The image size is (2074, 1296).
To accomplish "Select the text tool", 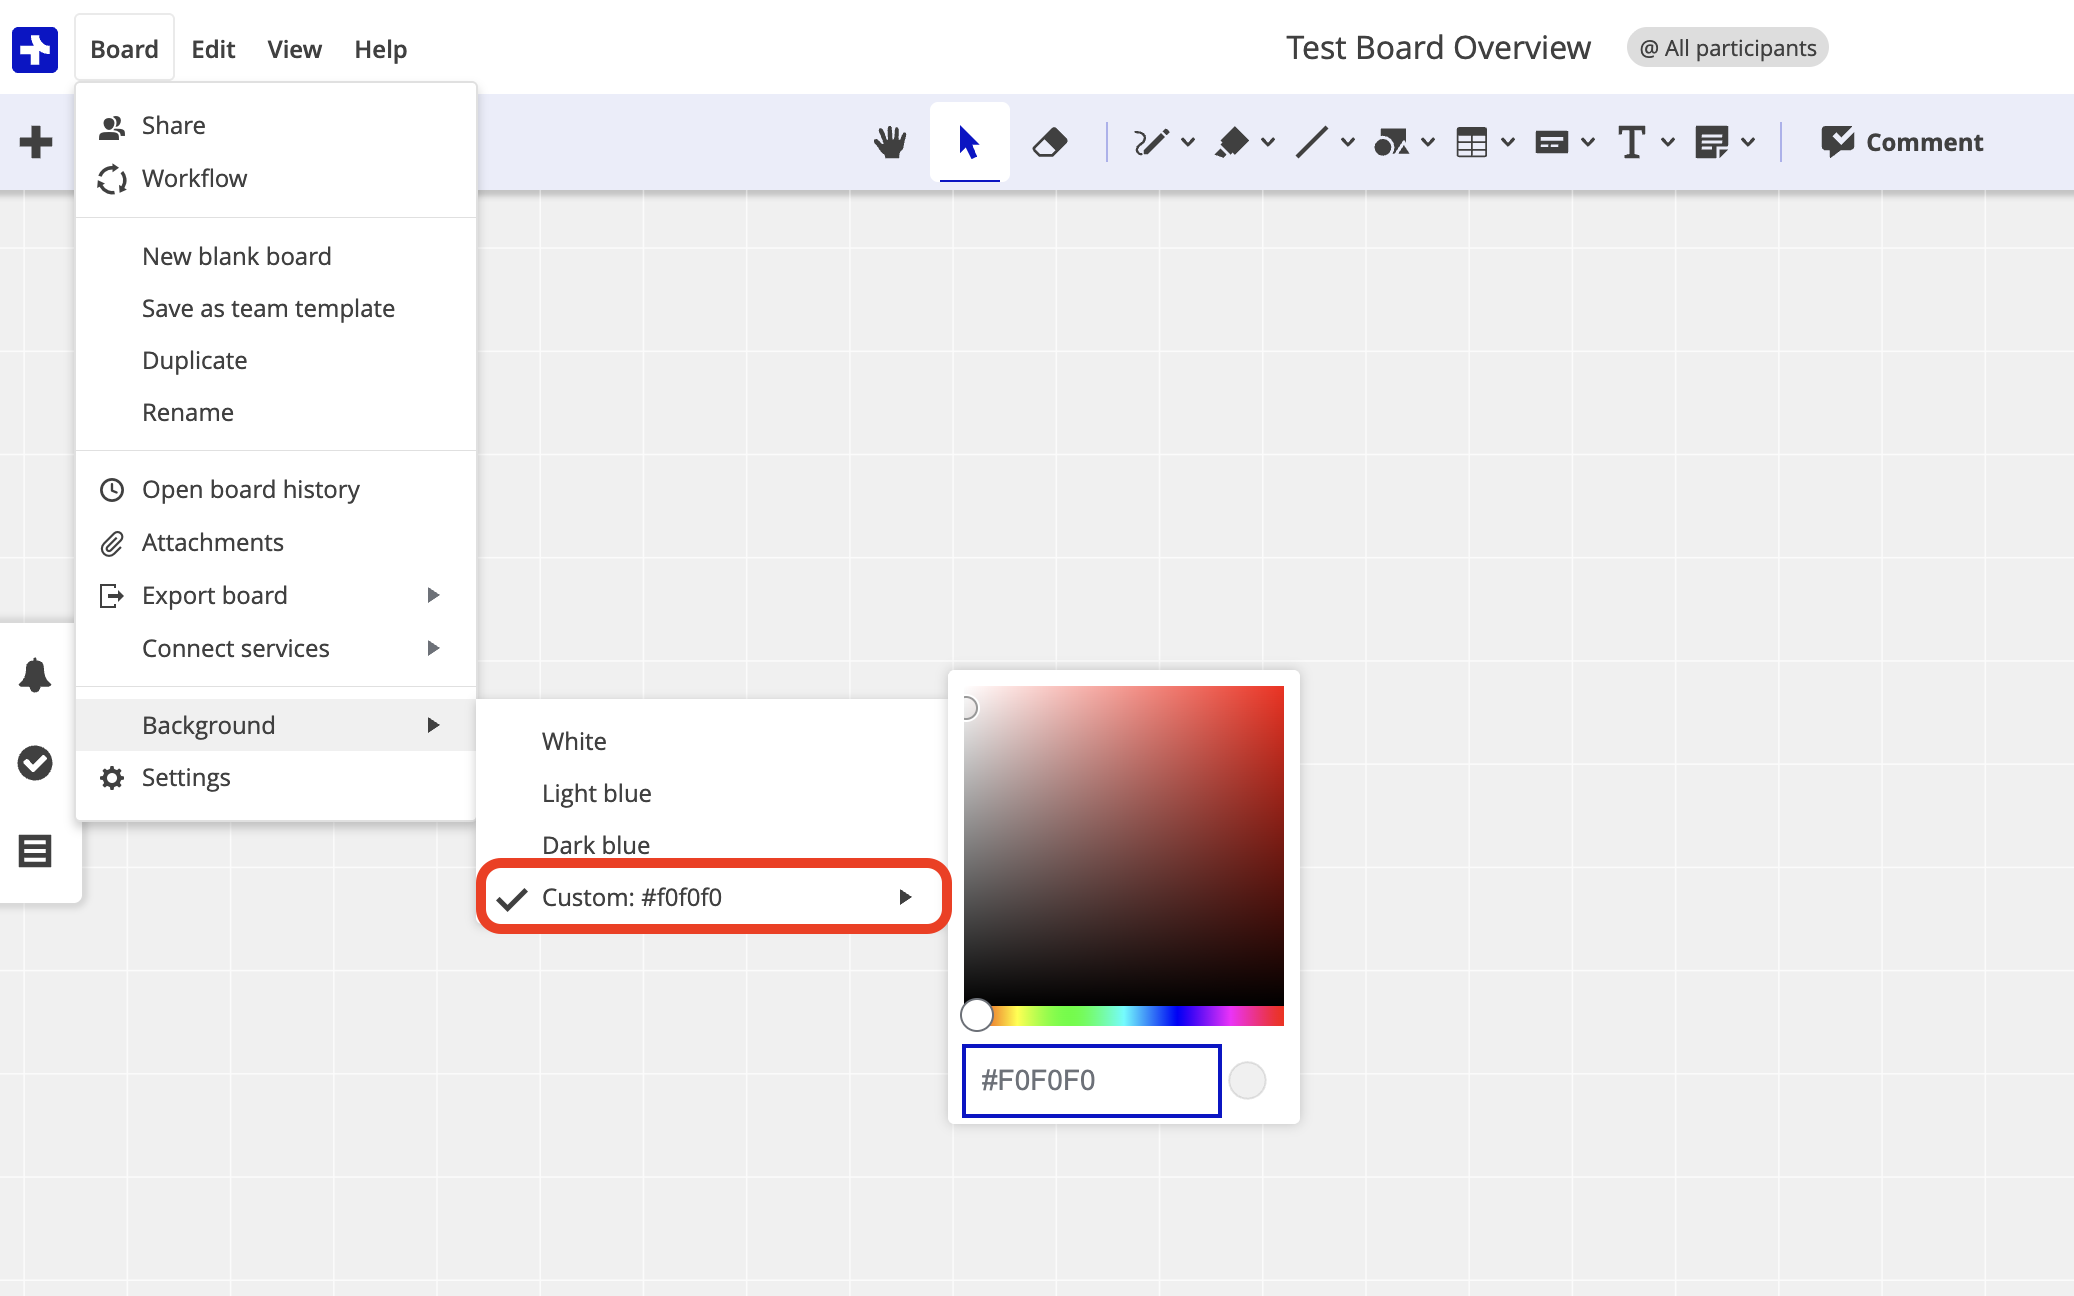I will [1631, 142].
